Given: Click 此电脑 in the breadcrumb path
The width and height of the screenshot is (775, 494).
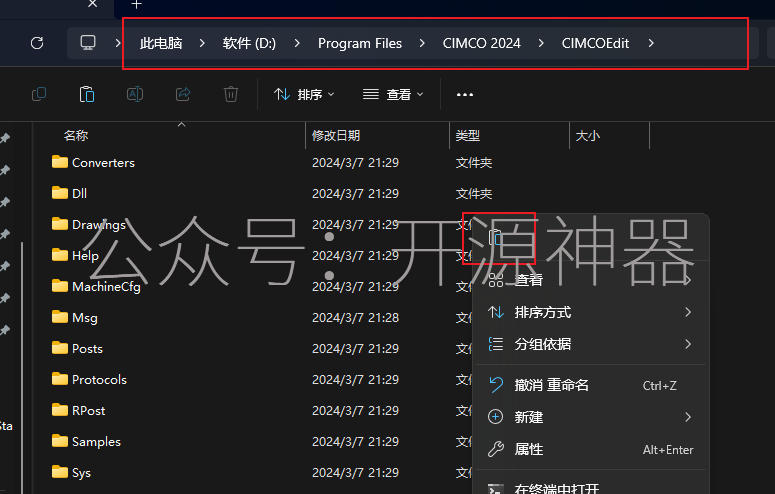Looking at the screenshot, I should click(161, 44).
